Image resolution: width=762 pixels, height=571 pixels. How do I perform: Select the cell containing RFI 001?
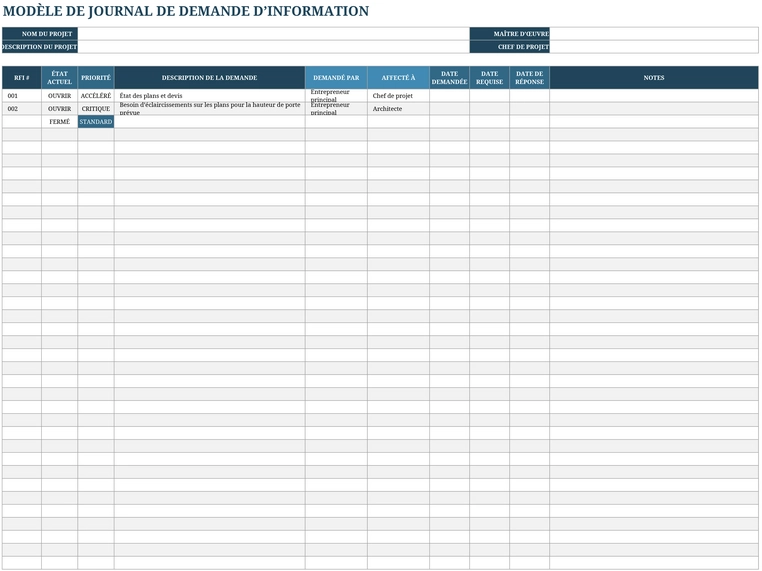[x=22, y=96]
